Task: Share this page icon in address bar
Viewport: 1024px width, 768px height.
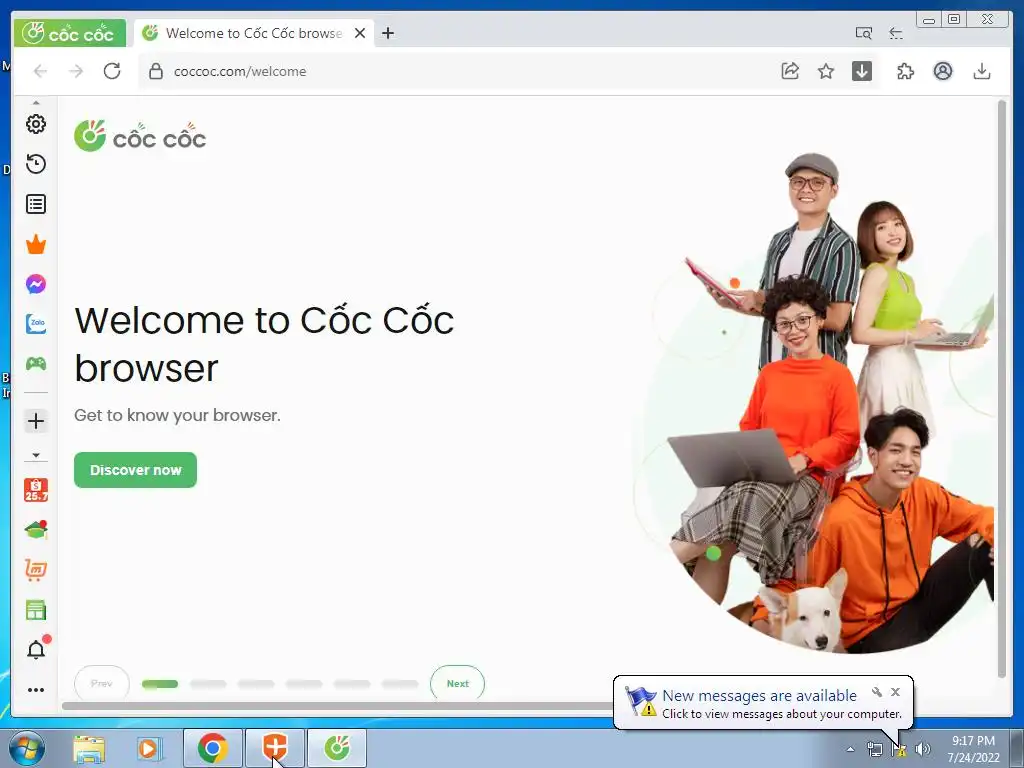Action: tap(790, 71)
